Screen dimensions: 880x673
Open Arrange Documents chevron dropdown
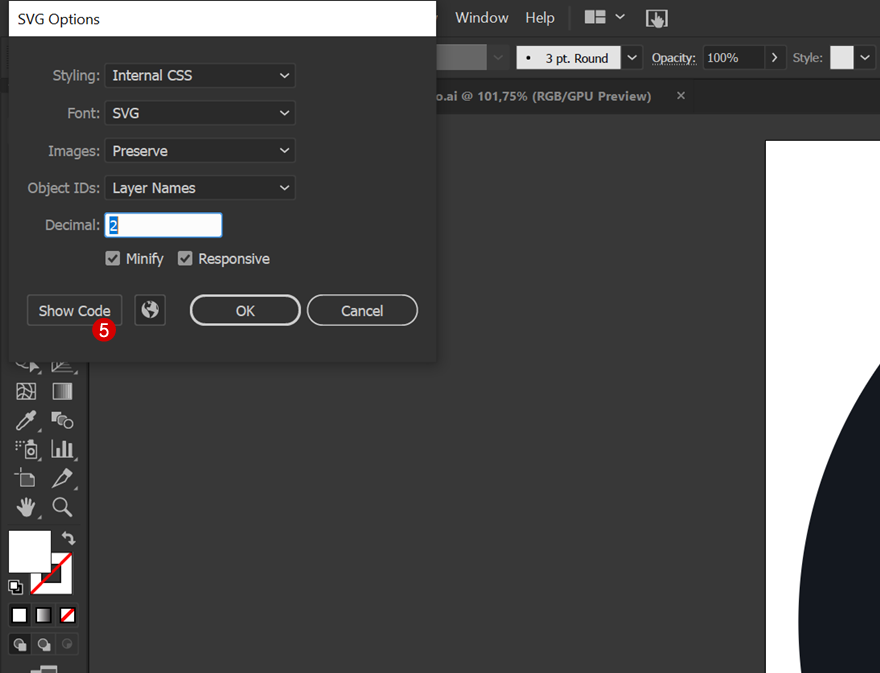[x=620, y=17]
